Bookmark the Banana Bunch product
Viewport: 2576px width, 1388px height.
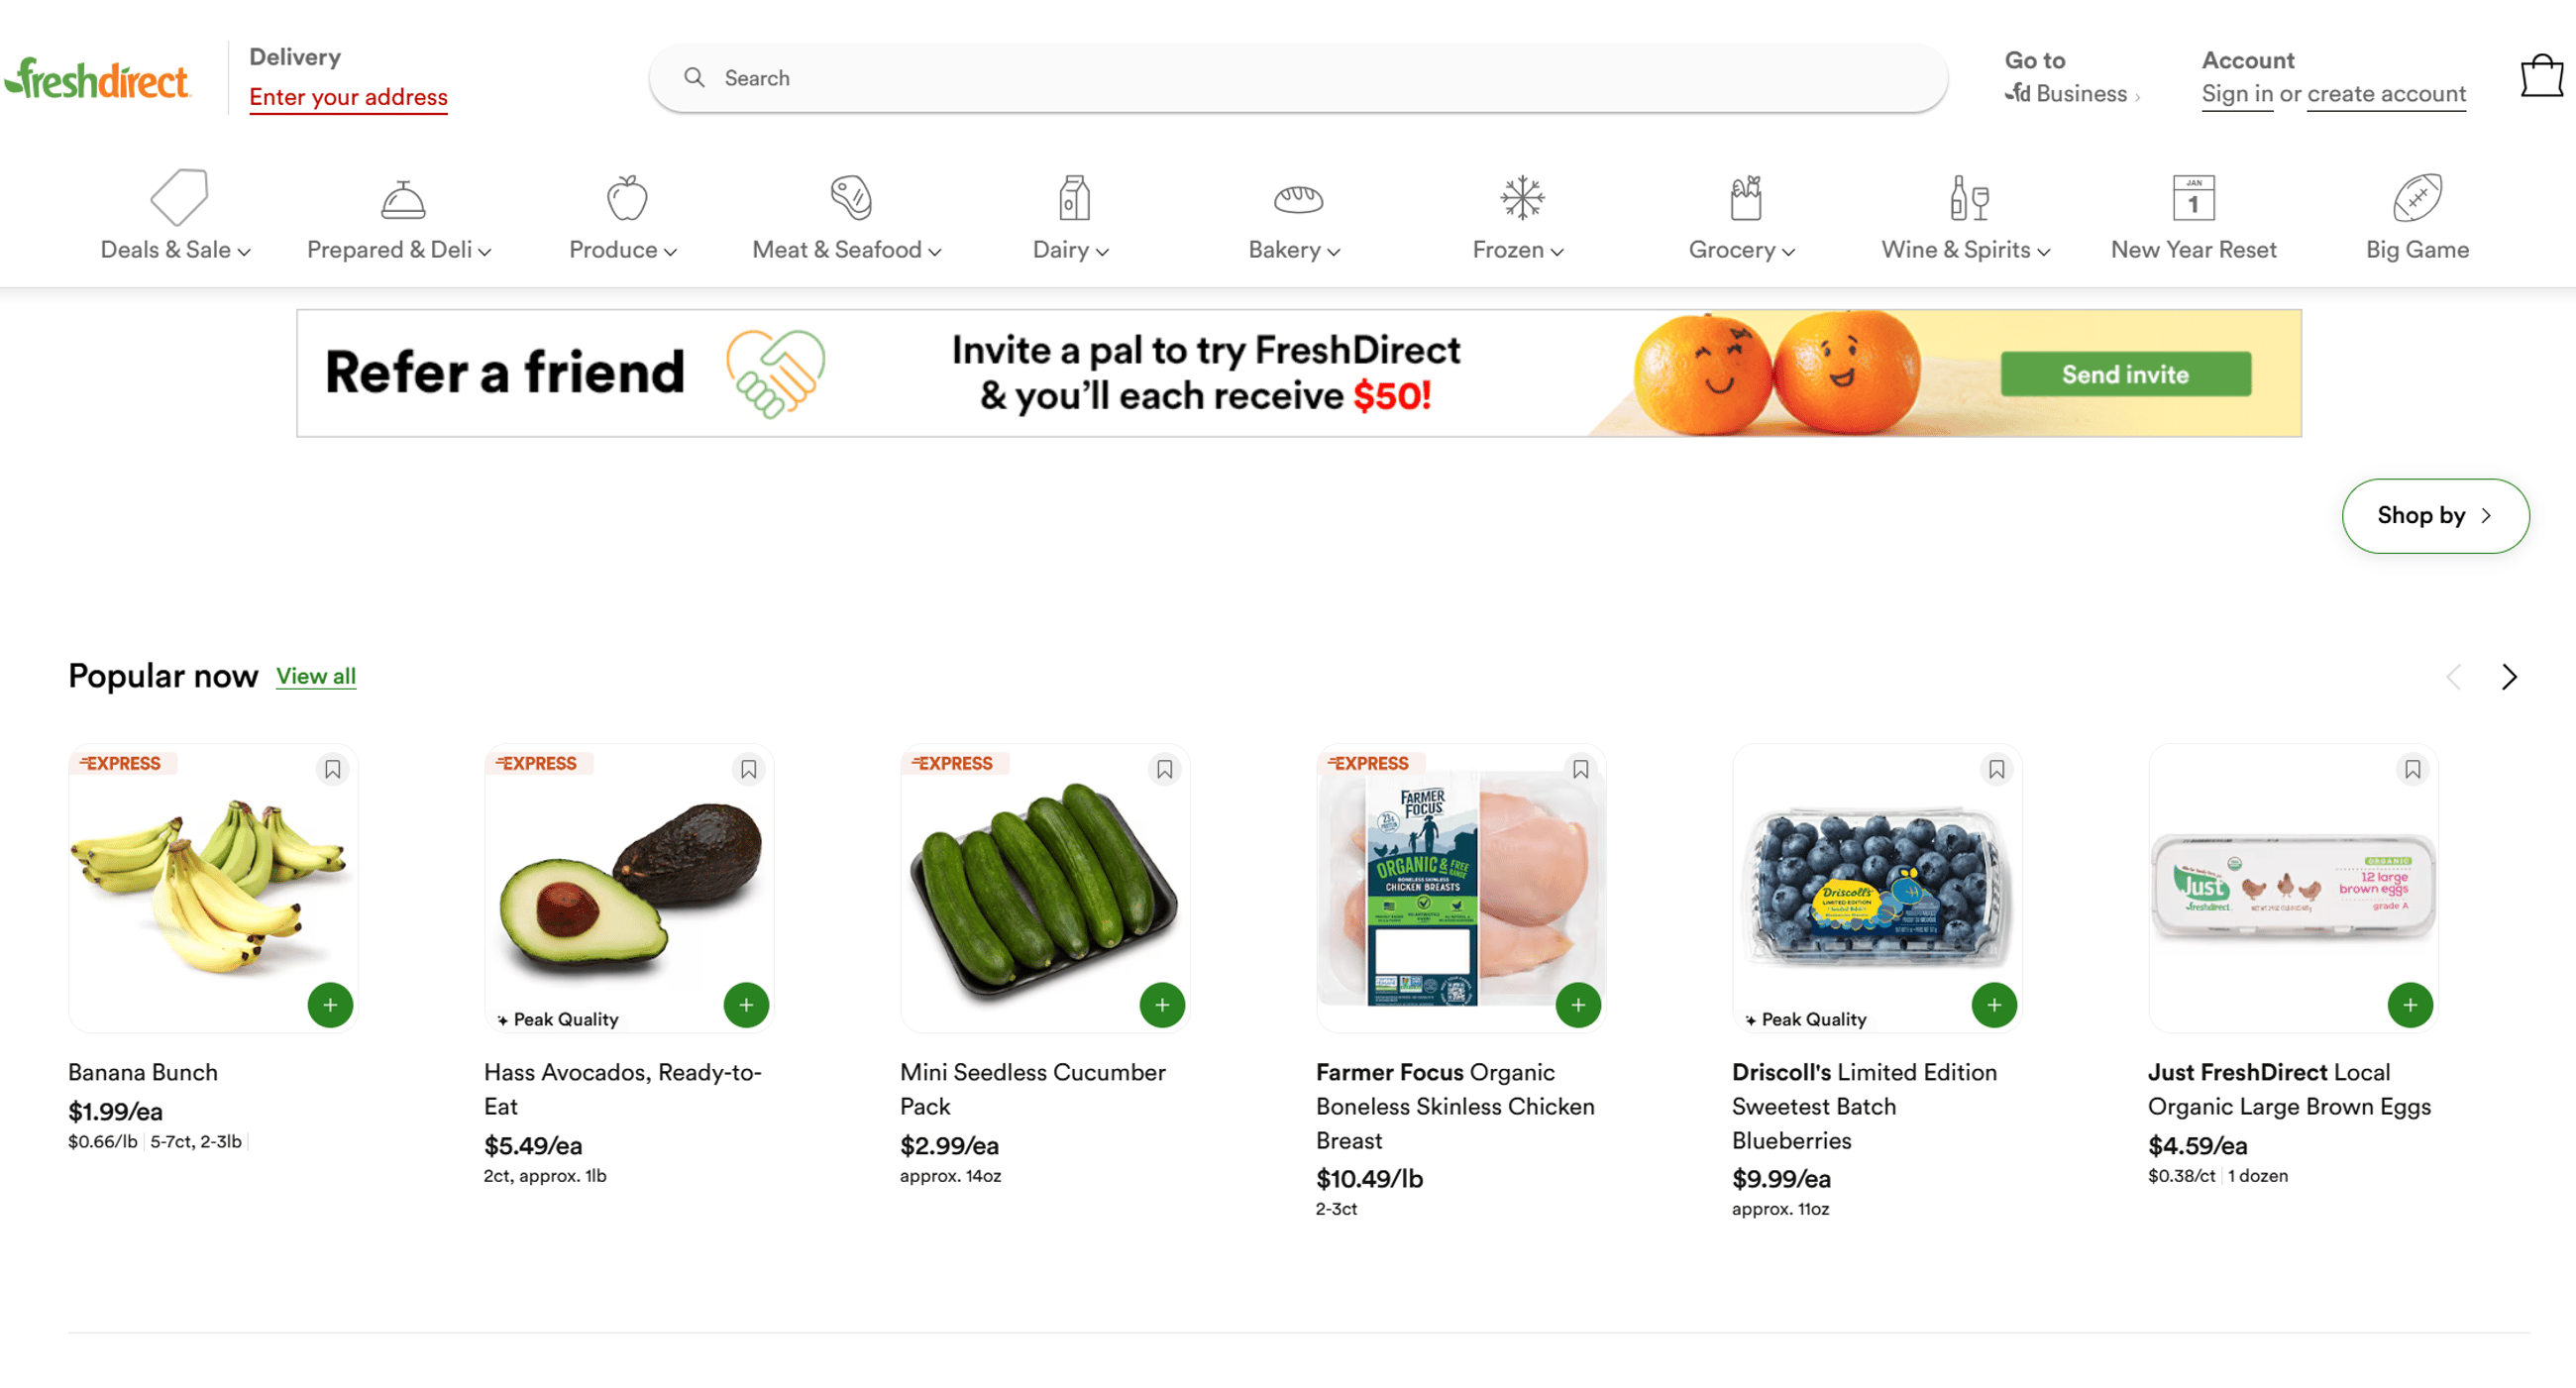click(x=333, y=769)
